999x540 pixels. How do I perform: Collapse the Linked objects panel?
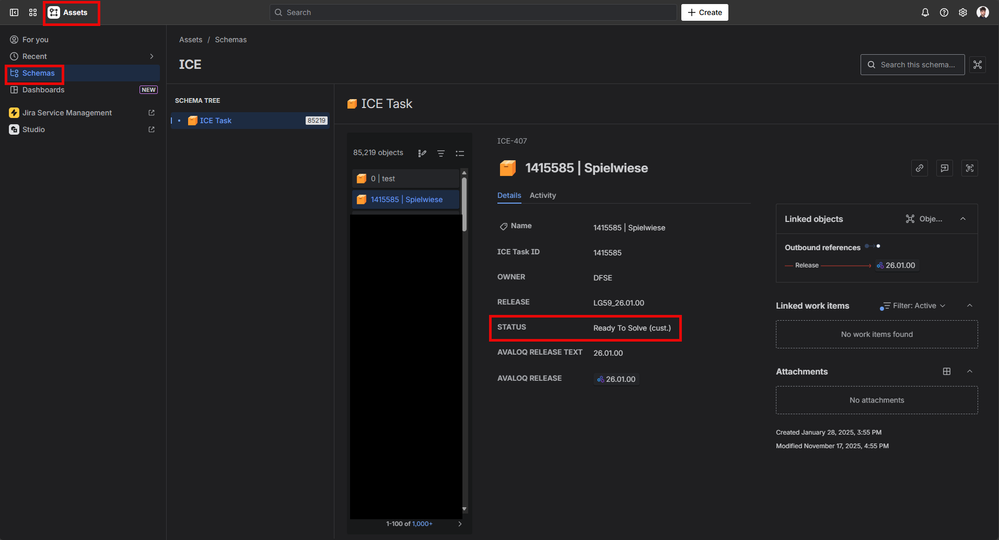point(963,218)
